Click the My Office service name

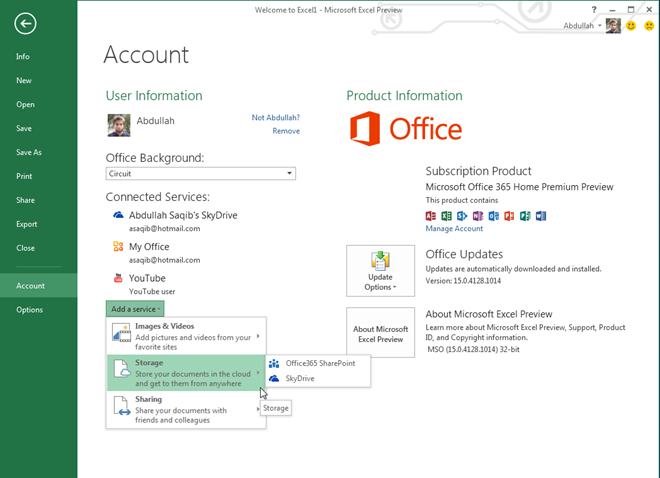tap(149, 247)
